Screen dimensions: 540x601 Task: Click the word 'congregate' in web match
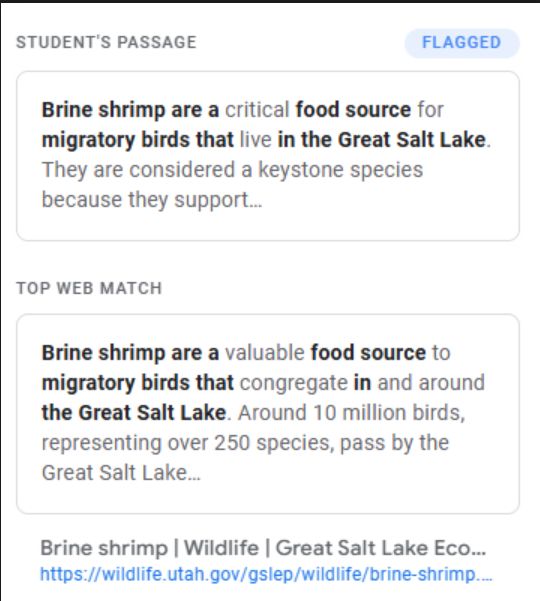(x=294, y=383)
